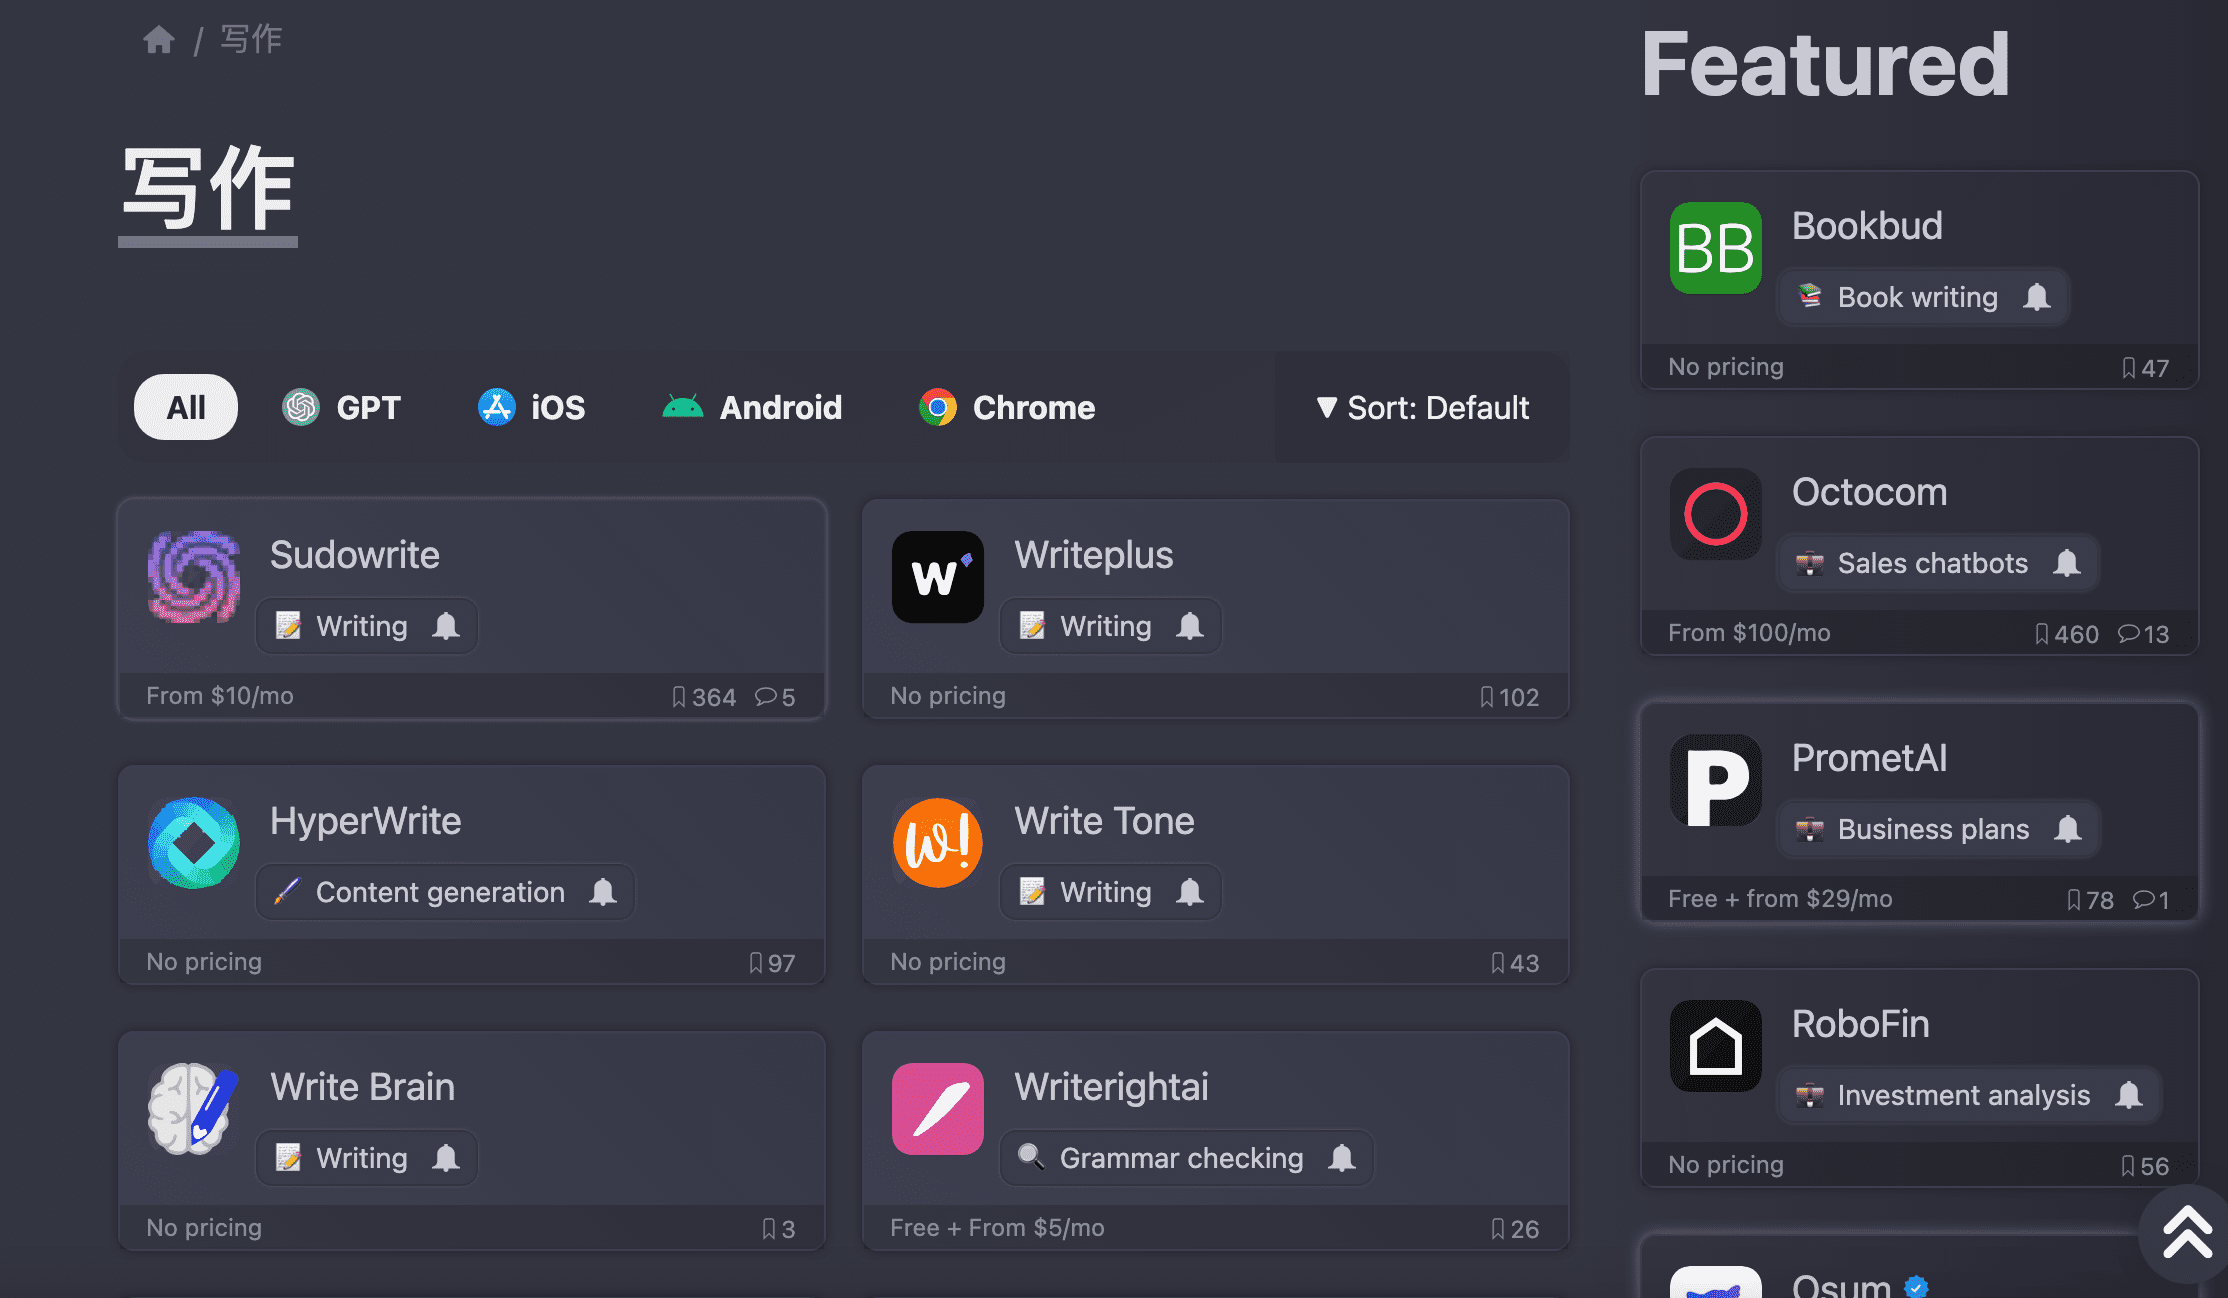Viewport: 2228px width, 1298px height.
Task: Click the Write Tone orange logo
Action: (937, 843)
